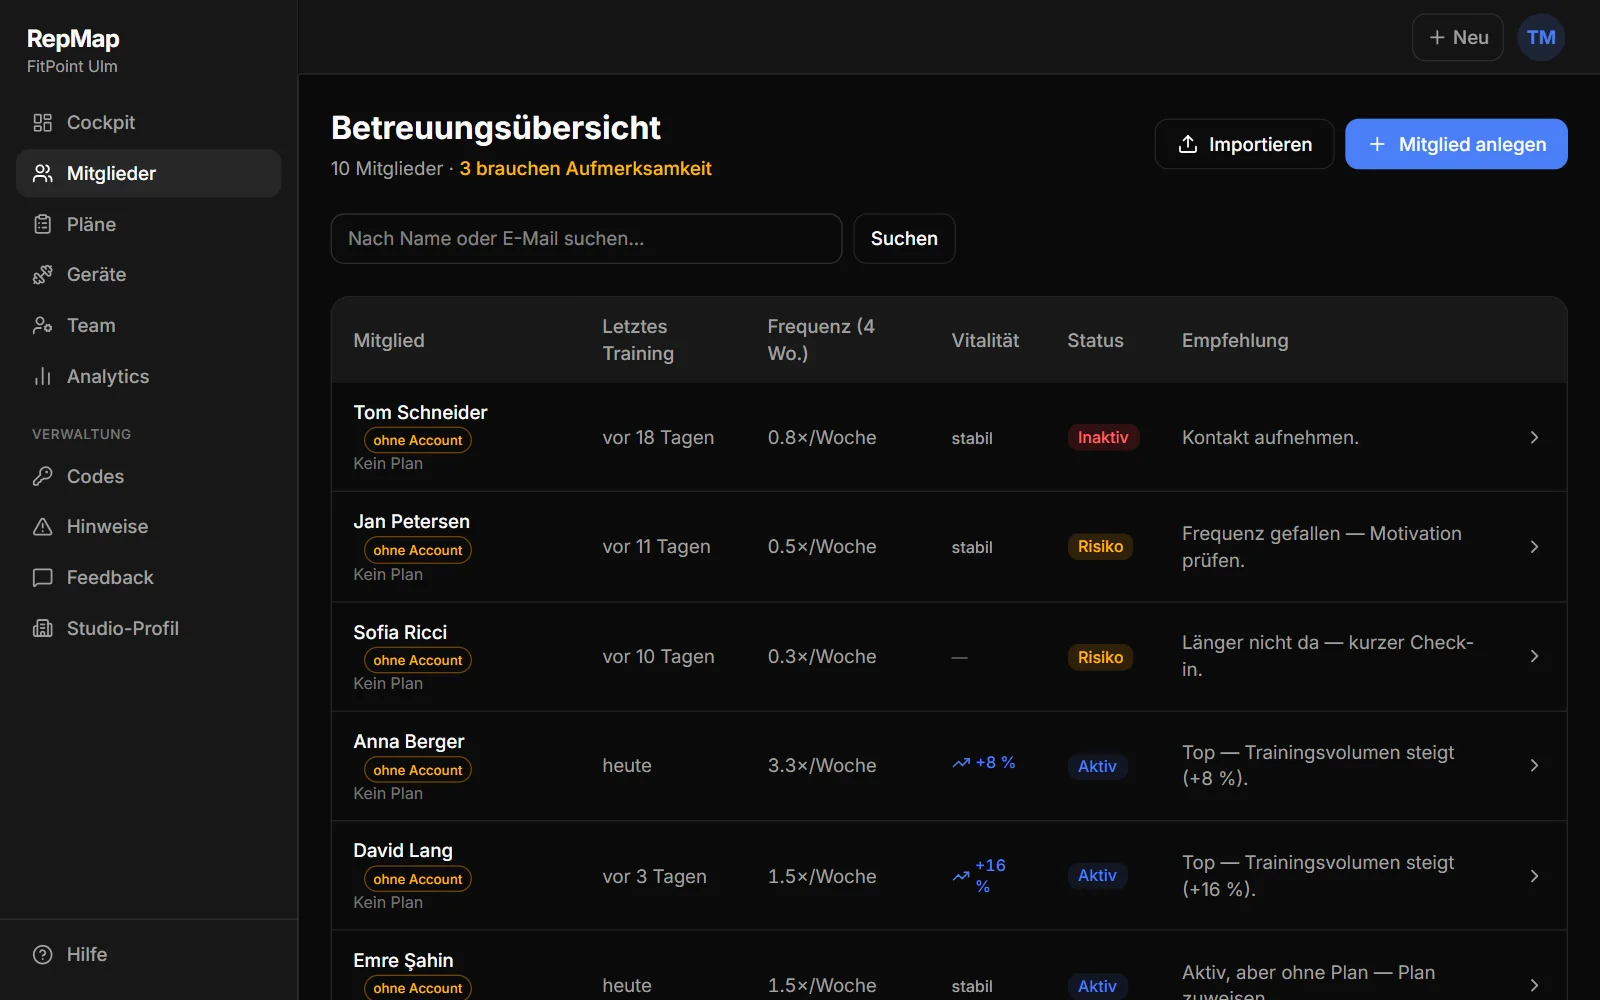Viewport: 1600px width, 1000px height.
Task: Open Analytics in the sidebar
Action: pos(148,377)
